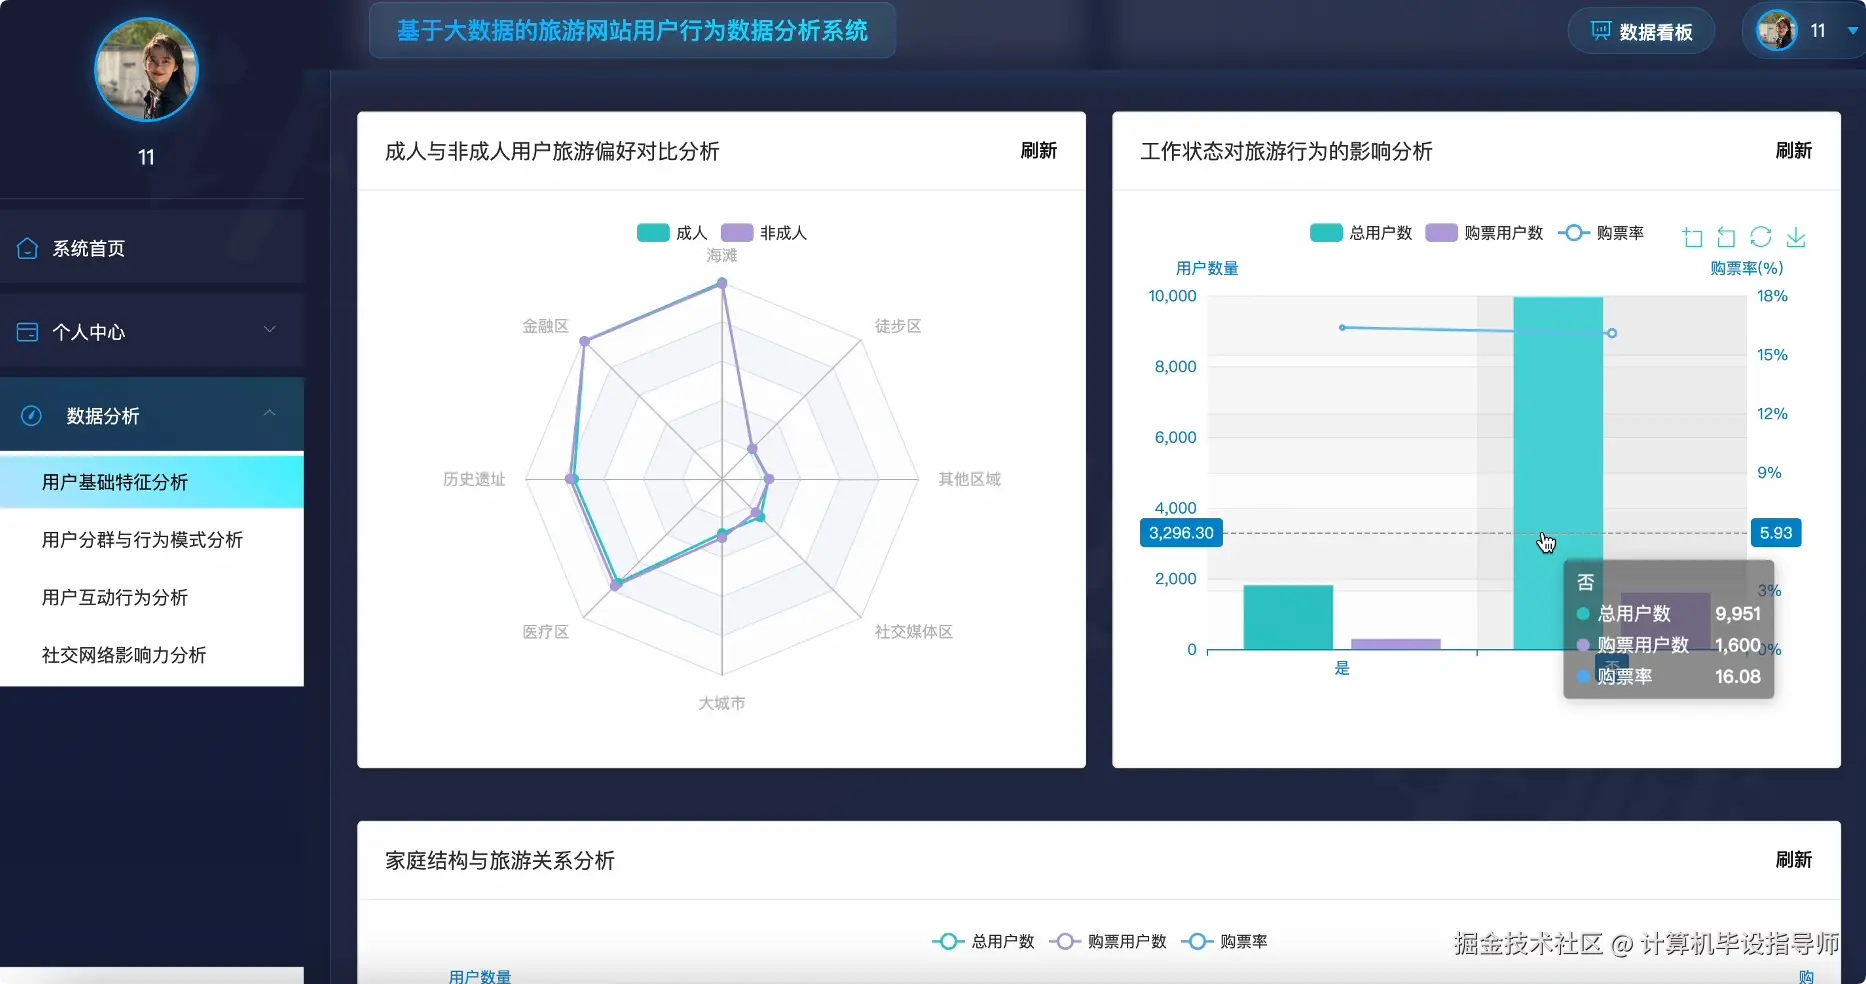Toggle 总用户数 legend in family structure chart

[984, 942]
